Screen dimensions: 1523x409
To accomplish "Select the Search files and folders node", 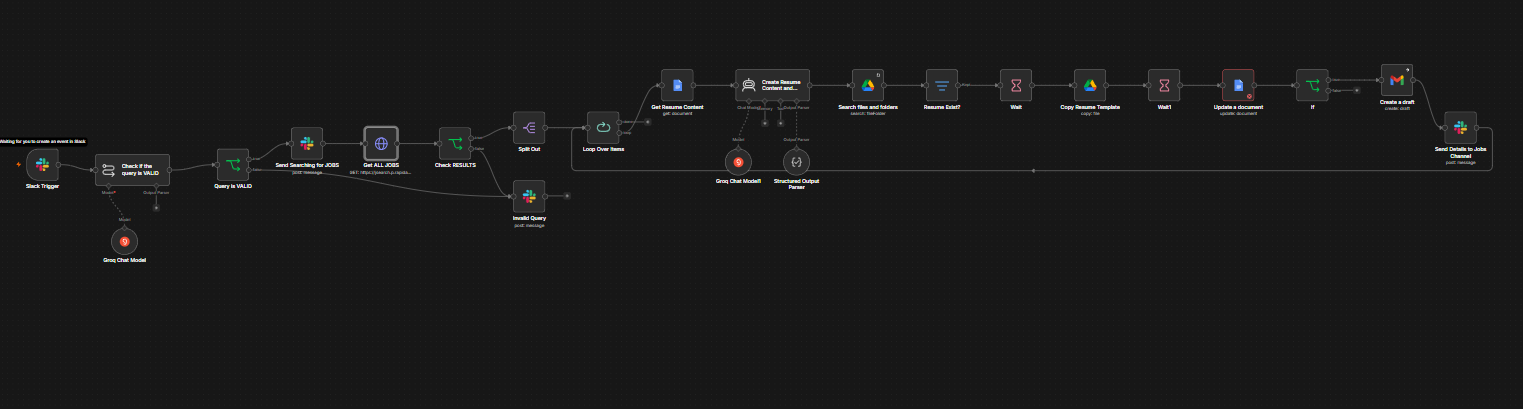I will click(x=868, y=85).
